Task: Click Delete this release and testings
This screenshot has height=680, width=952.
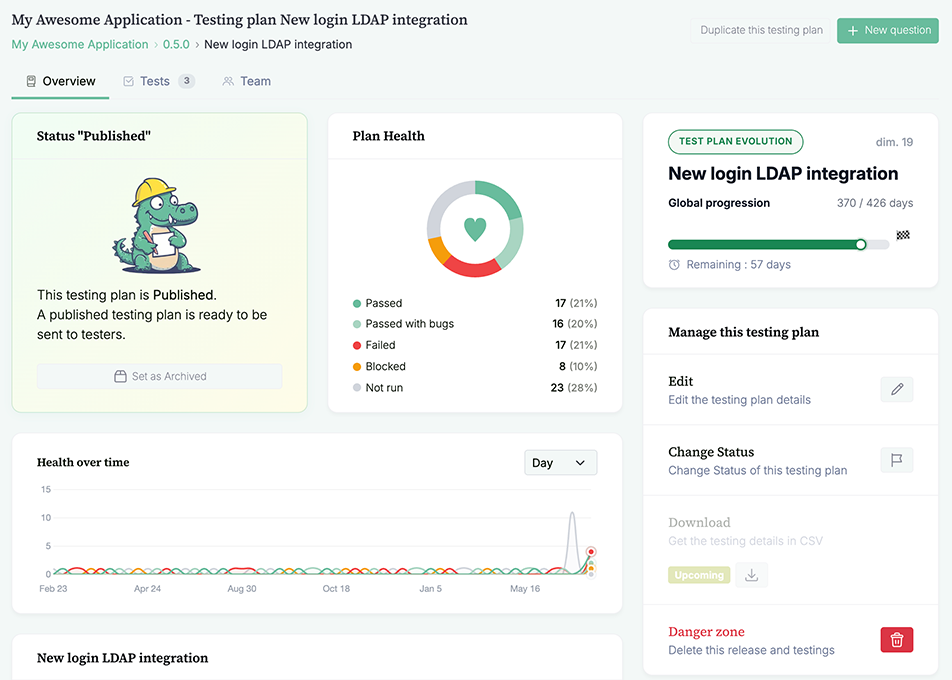Action: tap(751, 650)
